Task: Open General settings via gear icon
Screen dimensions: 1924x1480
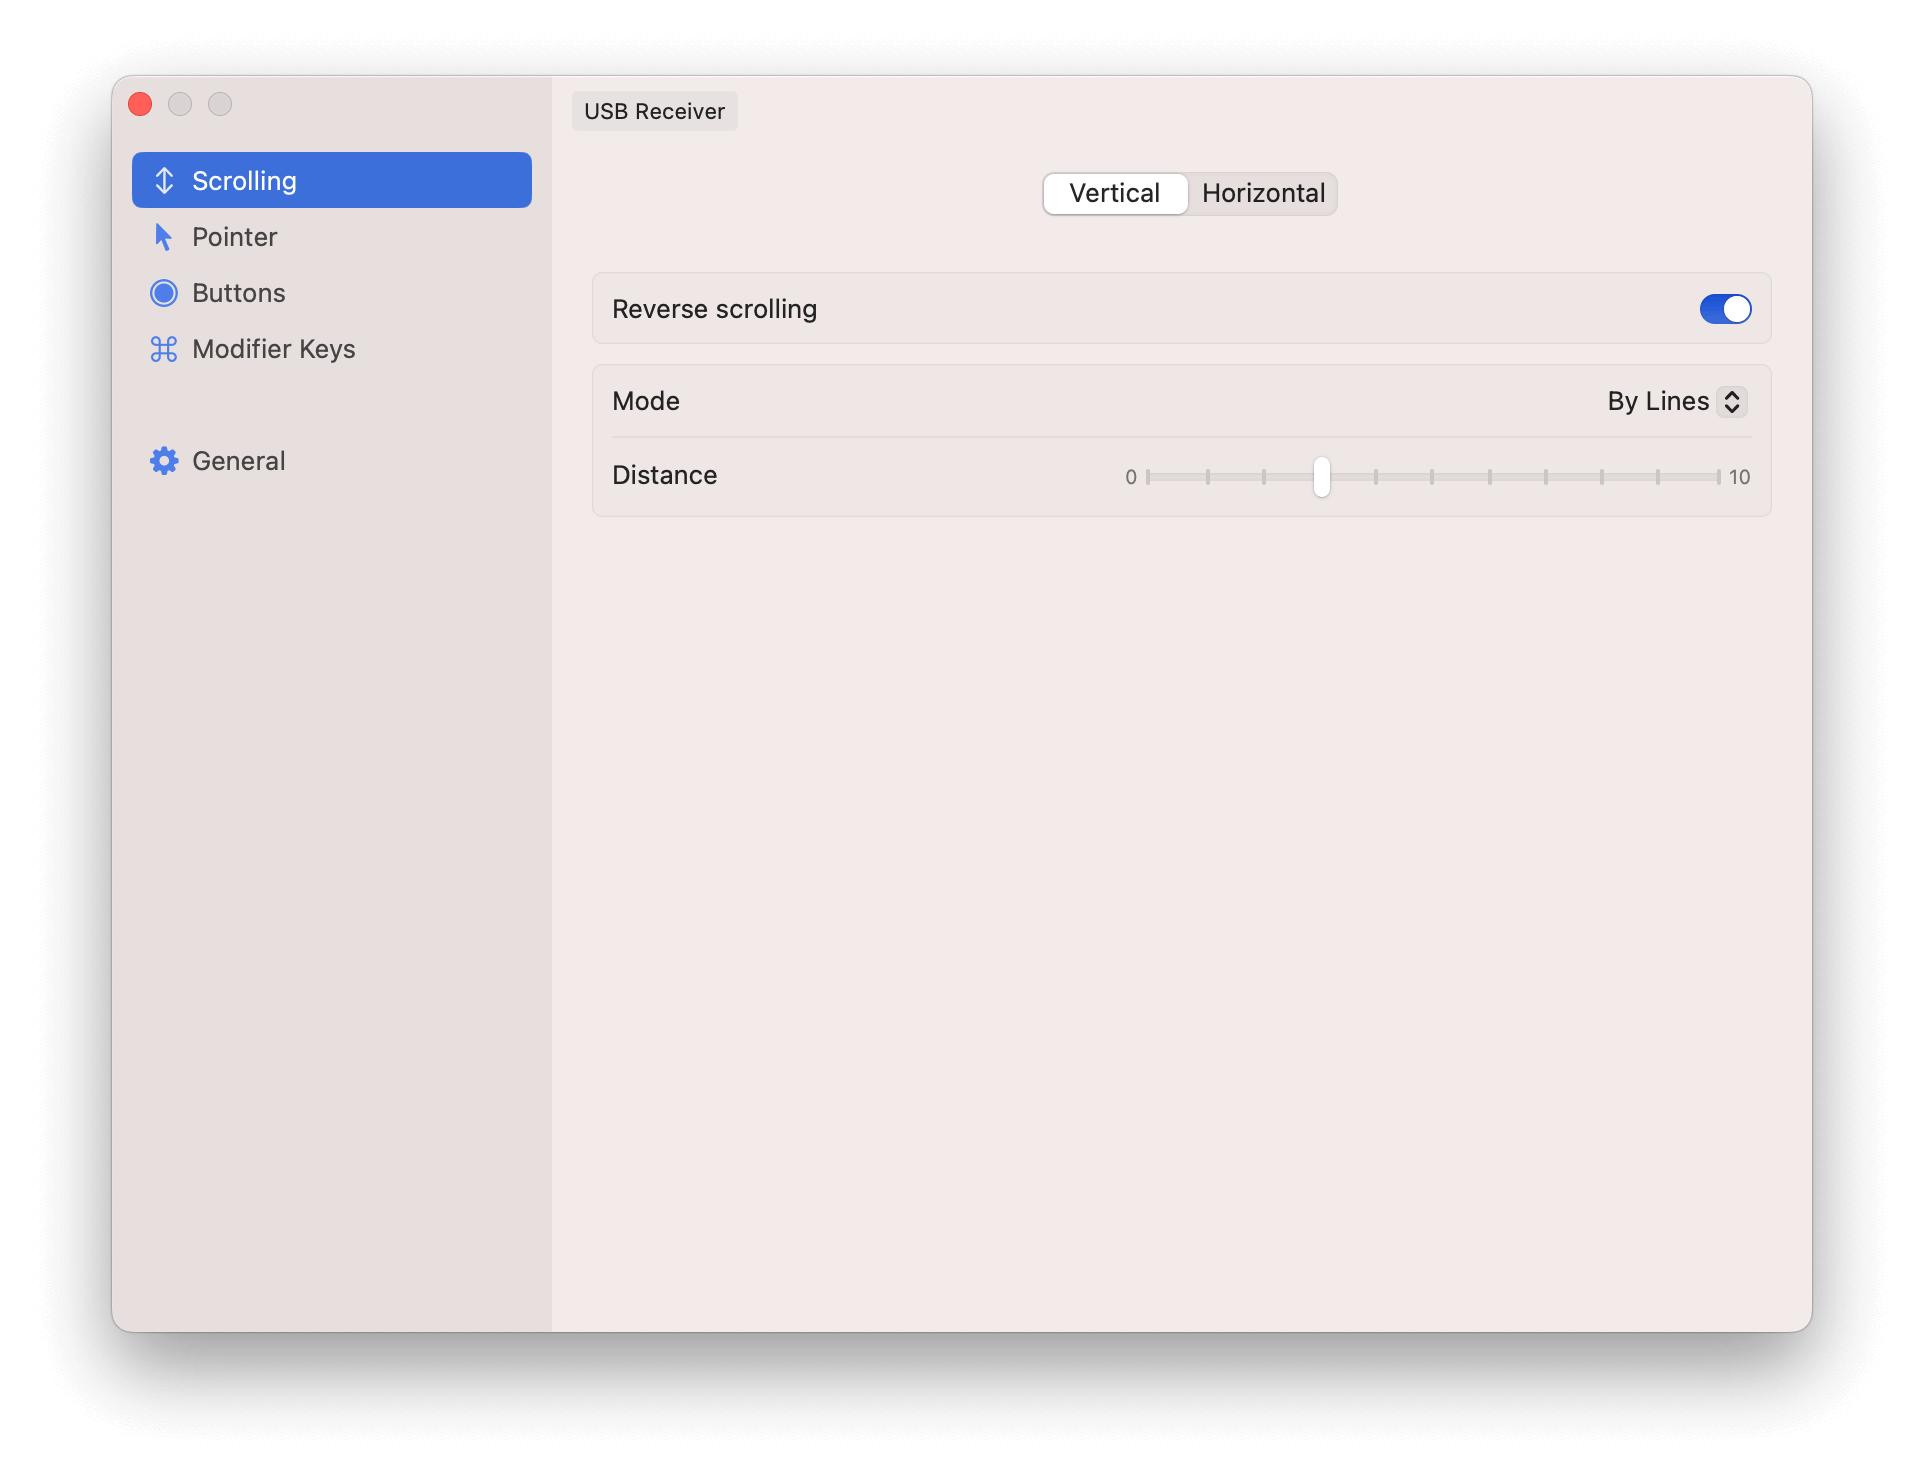Action: coord(164,460)
